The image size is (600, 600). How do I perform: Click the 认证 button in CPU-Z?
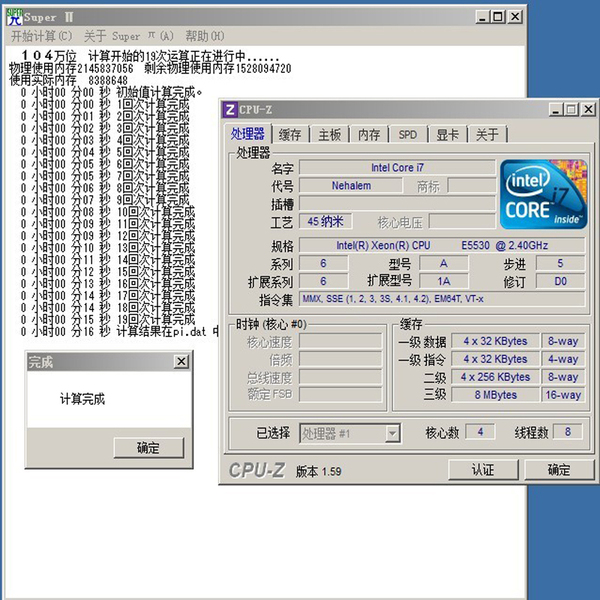tap(483, 470)
